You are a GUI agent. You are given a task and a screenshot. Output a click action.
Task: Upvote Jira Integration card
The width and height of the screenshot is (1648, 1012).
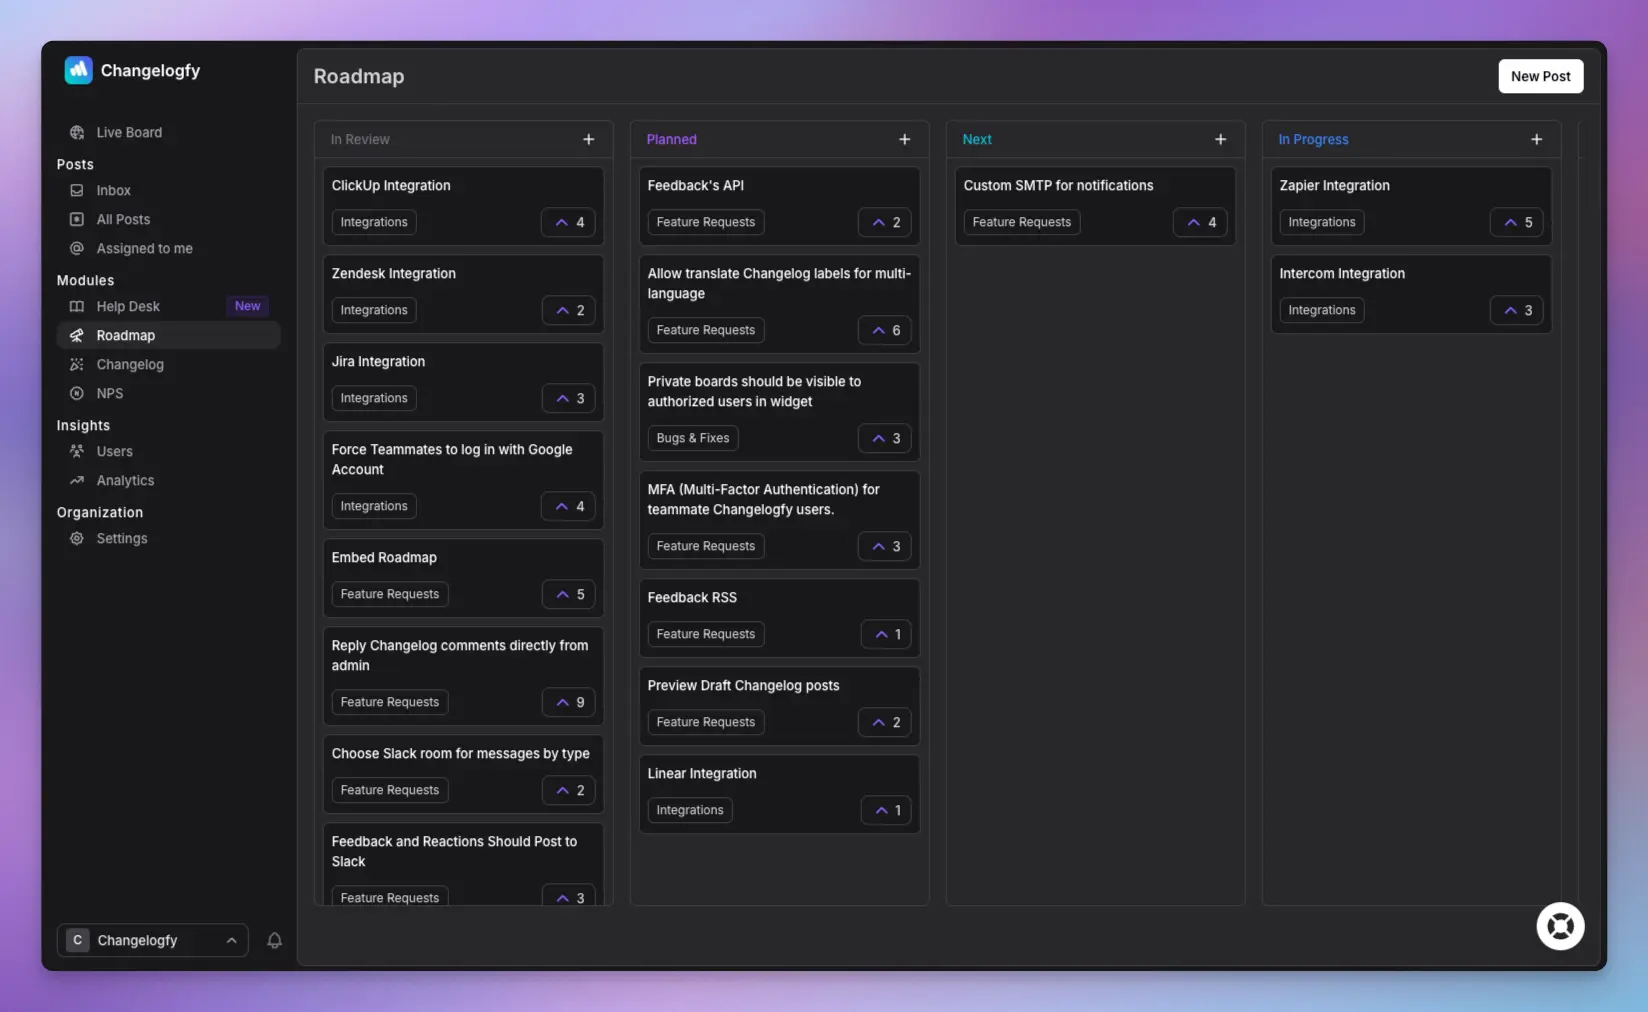569,398
